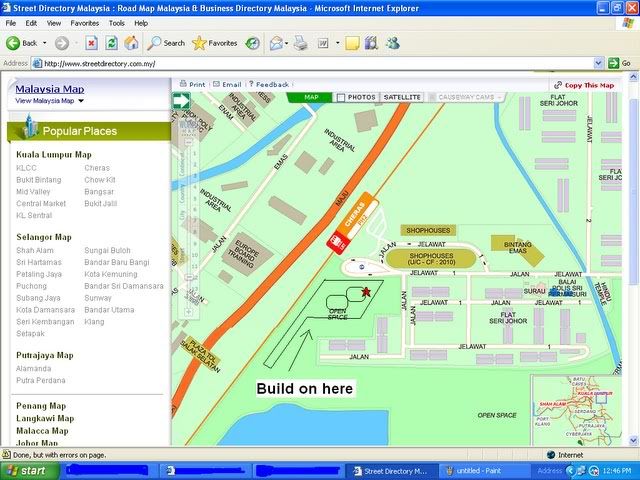Switch to the SATELLITE tab
Screen dimensions: 640x480
click(x=402, y=98)
